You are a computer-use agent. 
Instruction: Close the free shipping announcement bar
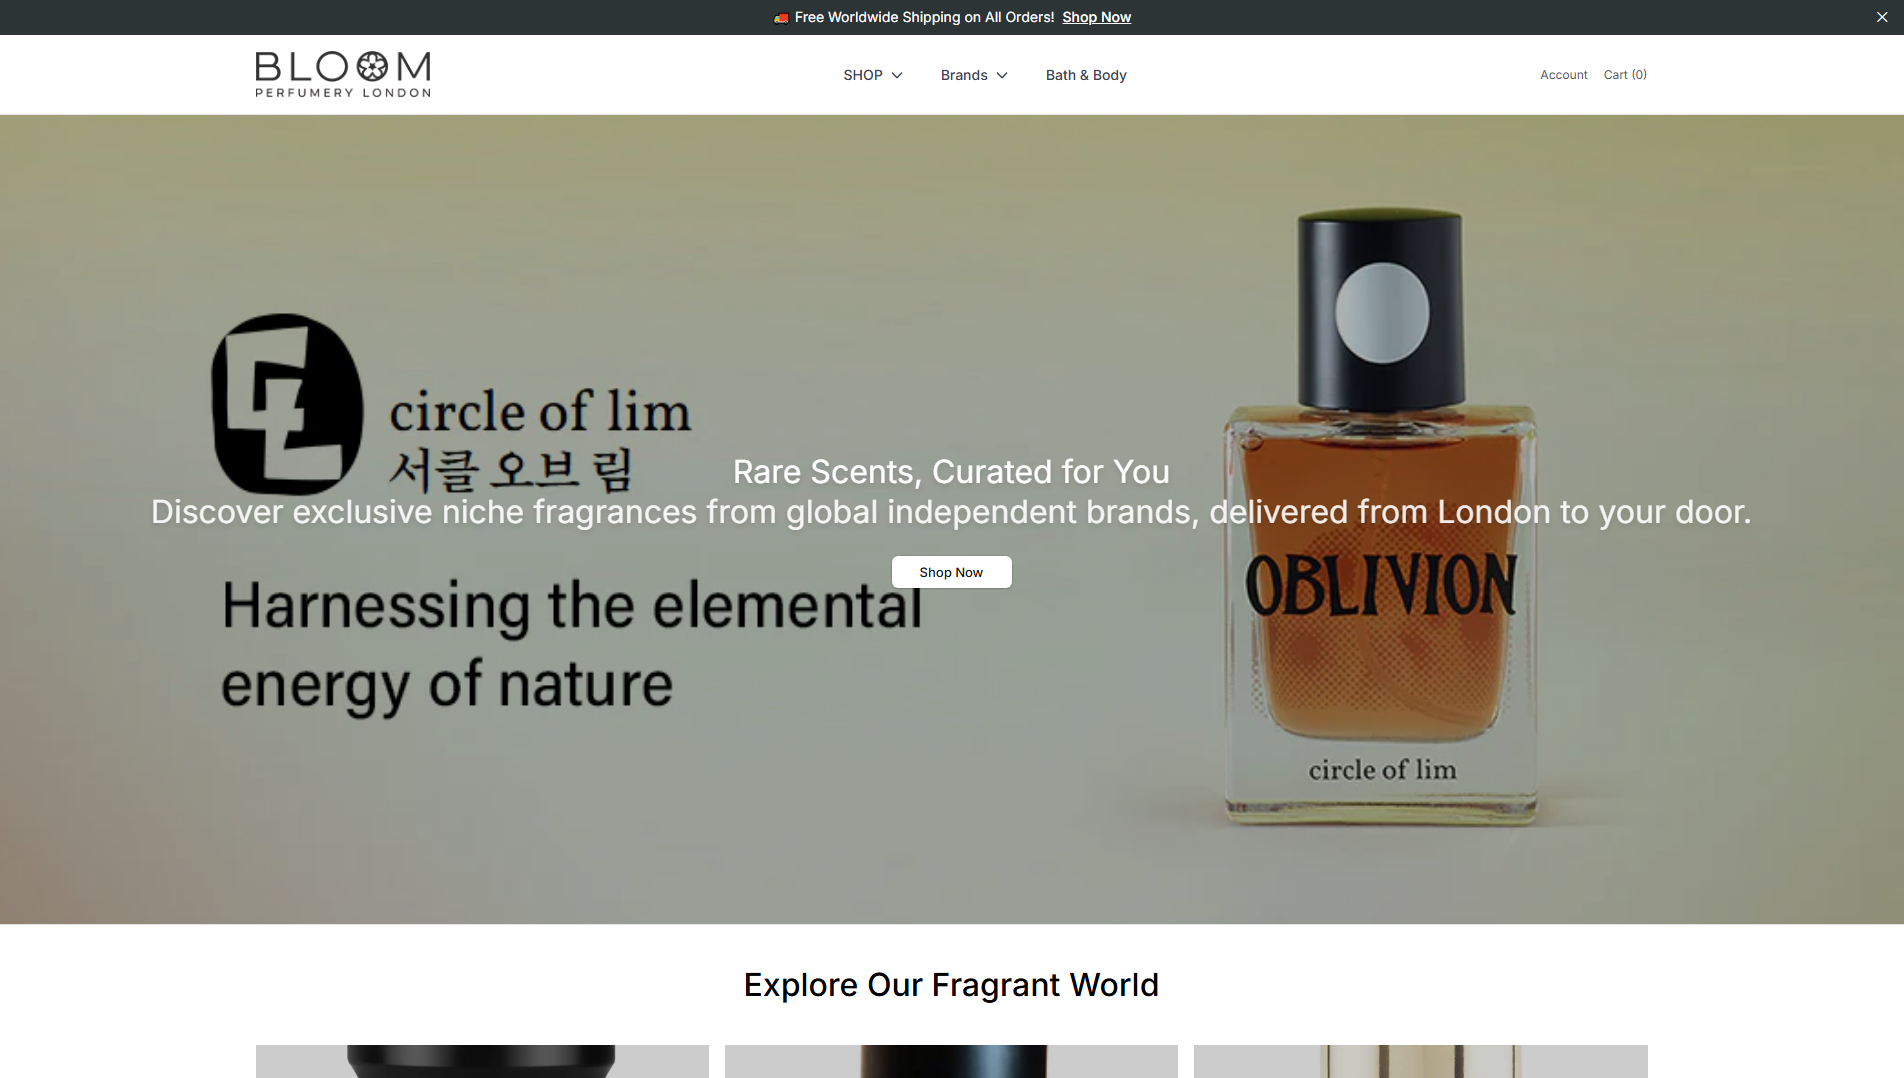click(1881, 17)
